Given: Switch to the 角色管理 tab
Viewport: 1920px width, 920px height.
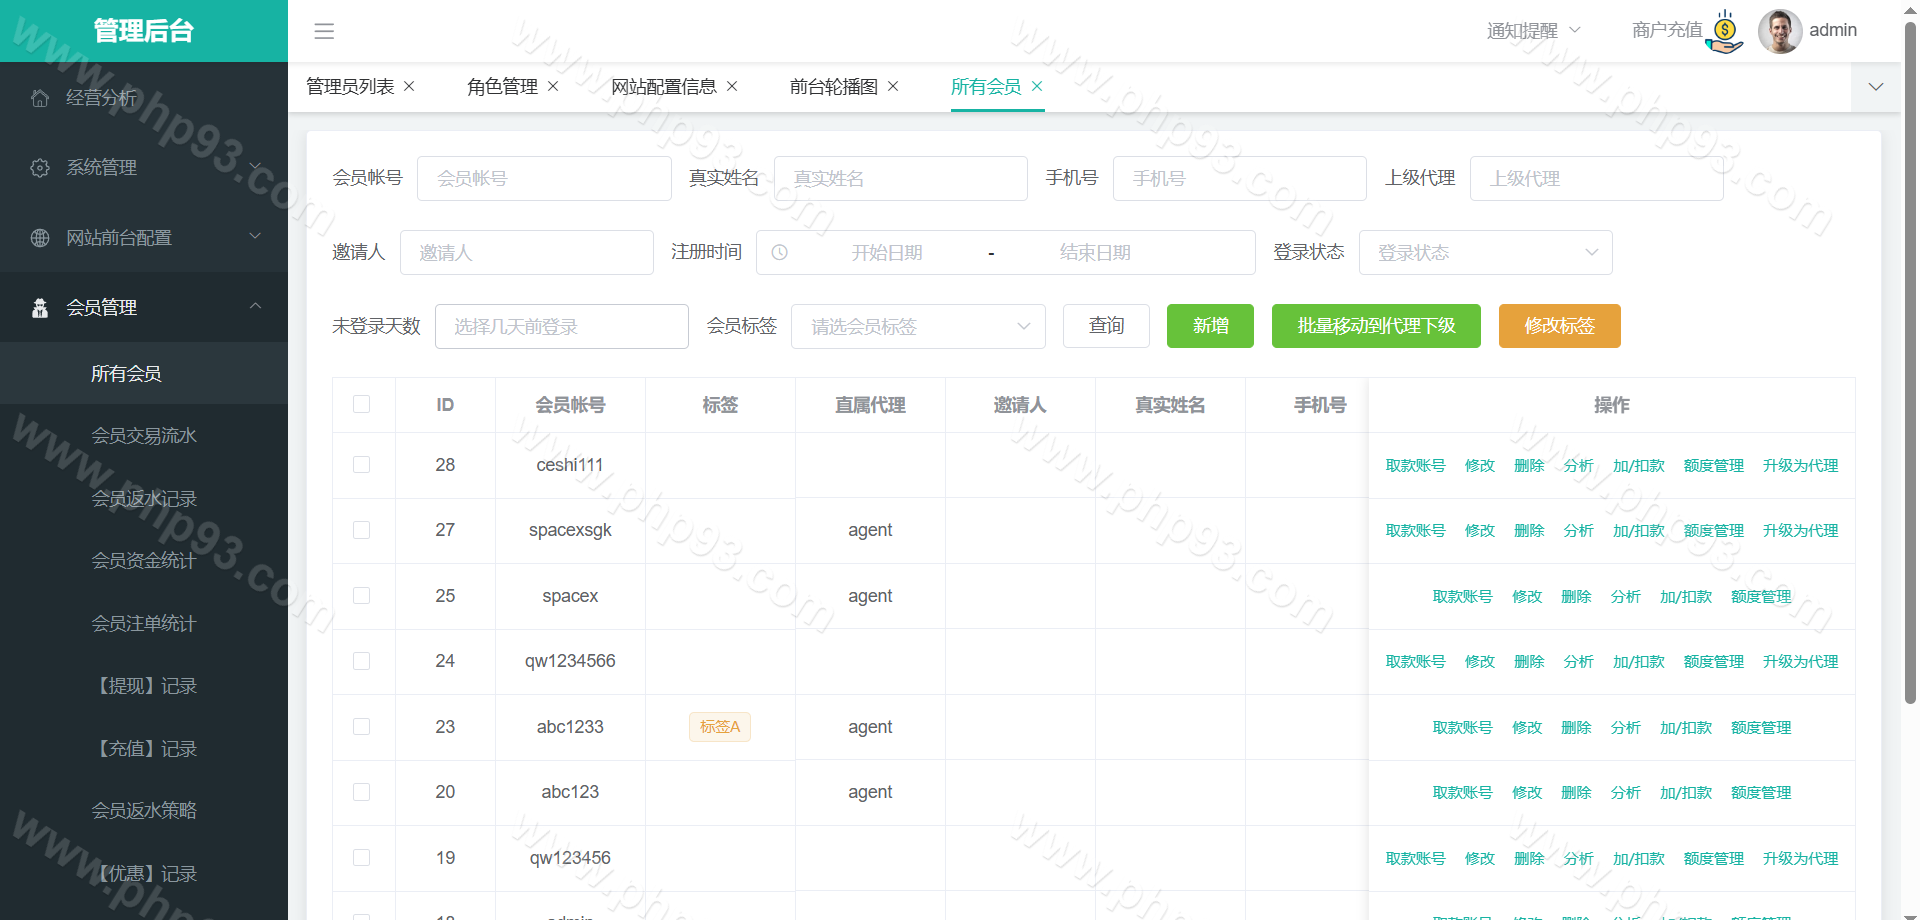Looking at the screenshot, I should point(502,87).
